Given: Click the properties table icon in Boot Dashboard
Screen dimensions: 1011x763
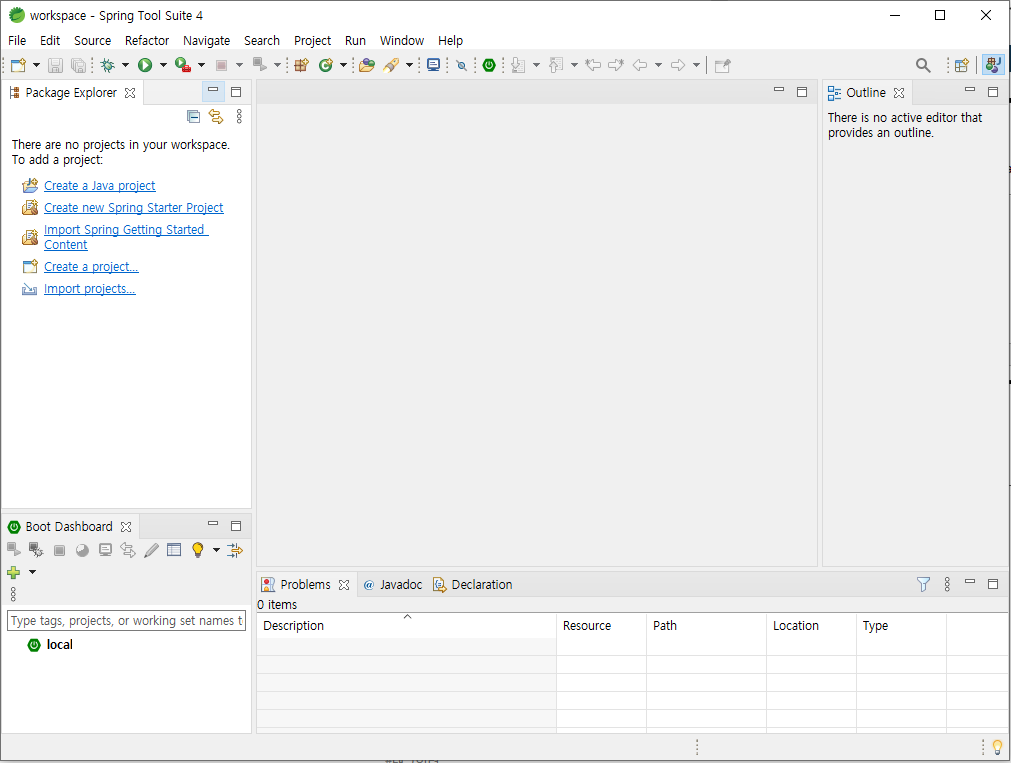Looking at the screenshot, I should click(x=174, y=550).
